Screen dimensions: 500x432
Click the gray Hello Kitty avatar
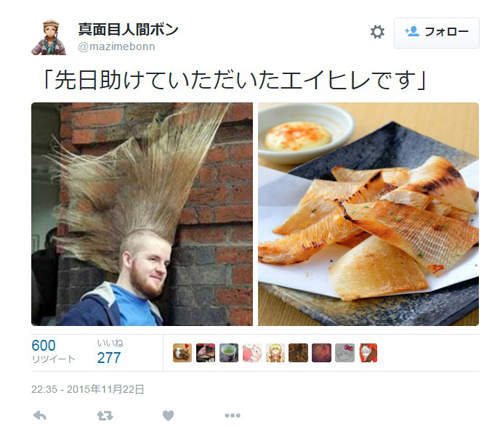(345, 353)
